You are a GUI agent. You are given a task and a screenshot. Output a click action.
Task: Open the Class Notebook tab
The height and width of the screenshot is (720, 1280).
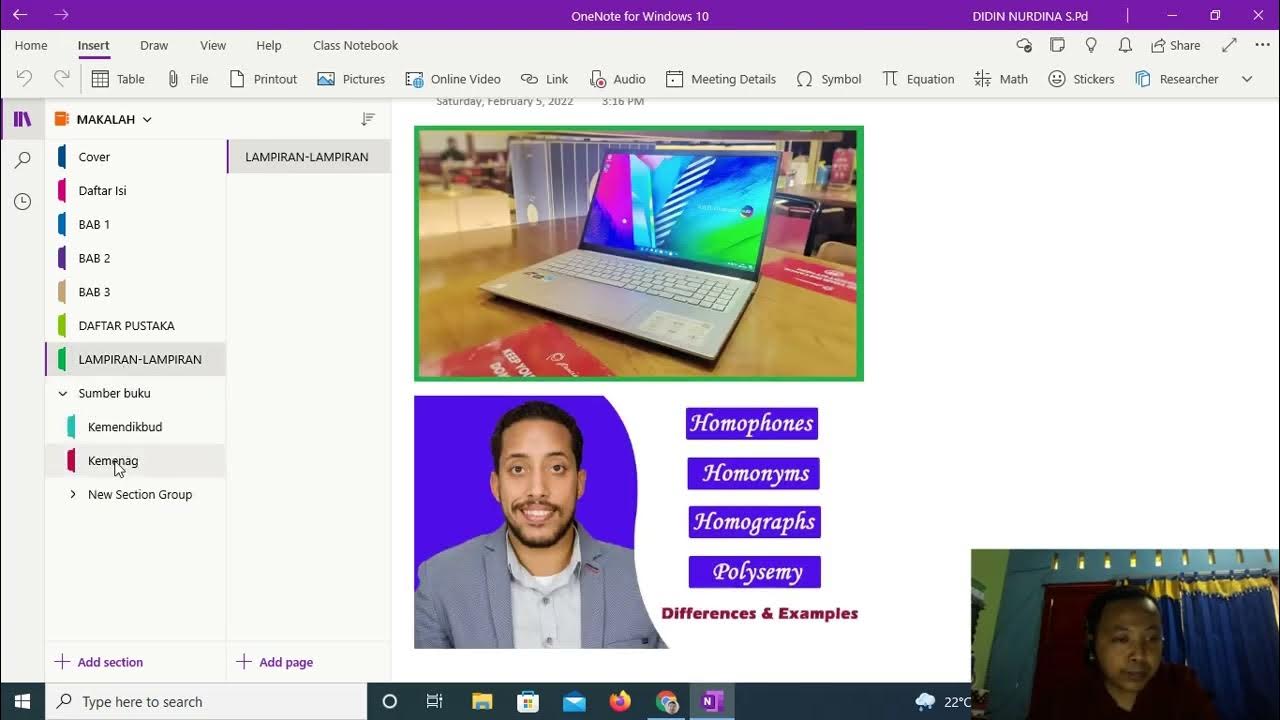(355, 45)
